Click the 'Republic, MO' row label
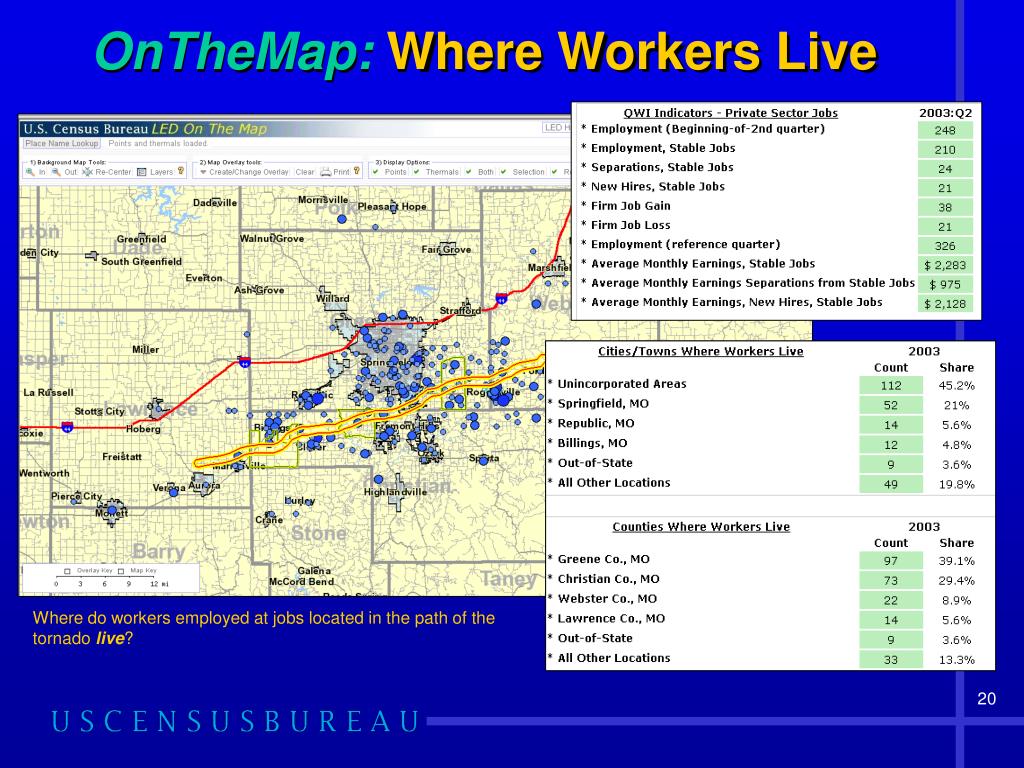1024x768 pixels. click(x=596, y=423)
